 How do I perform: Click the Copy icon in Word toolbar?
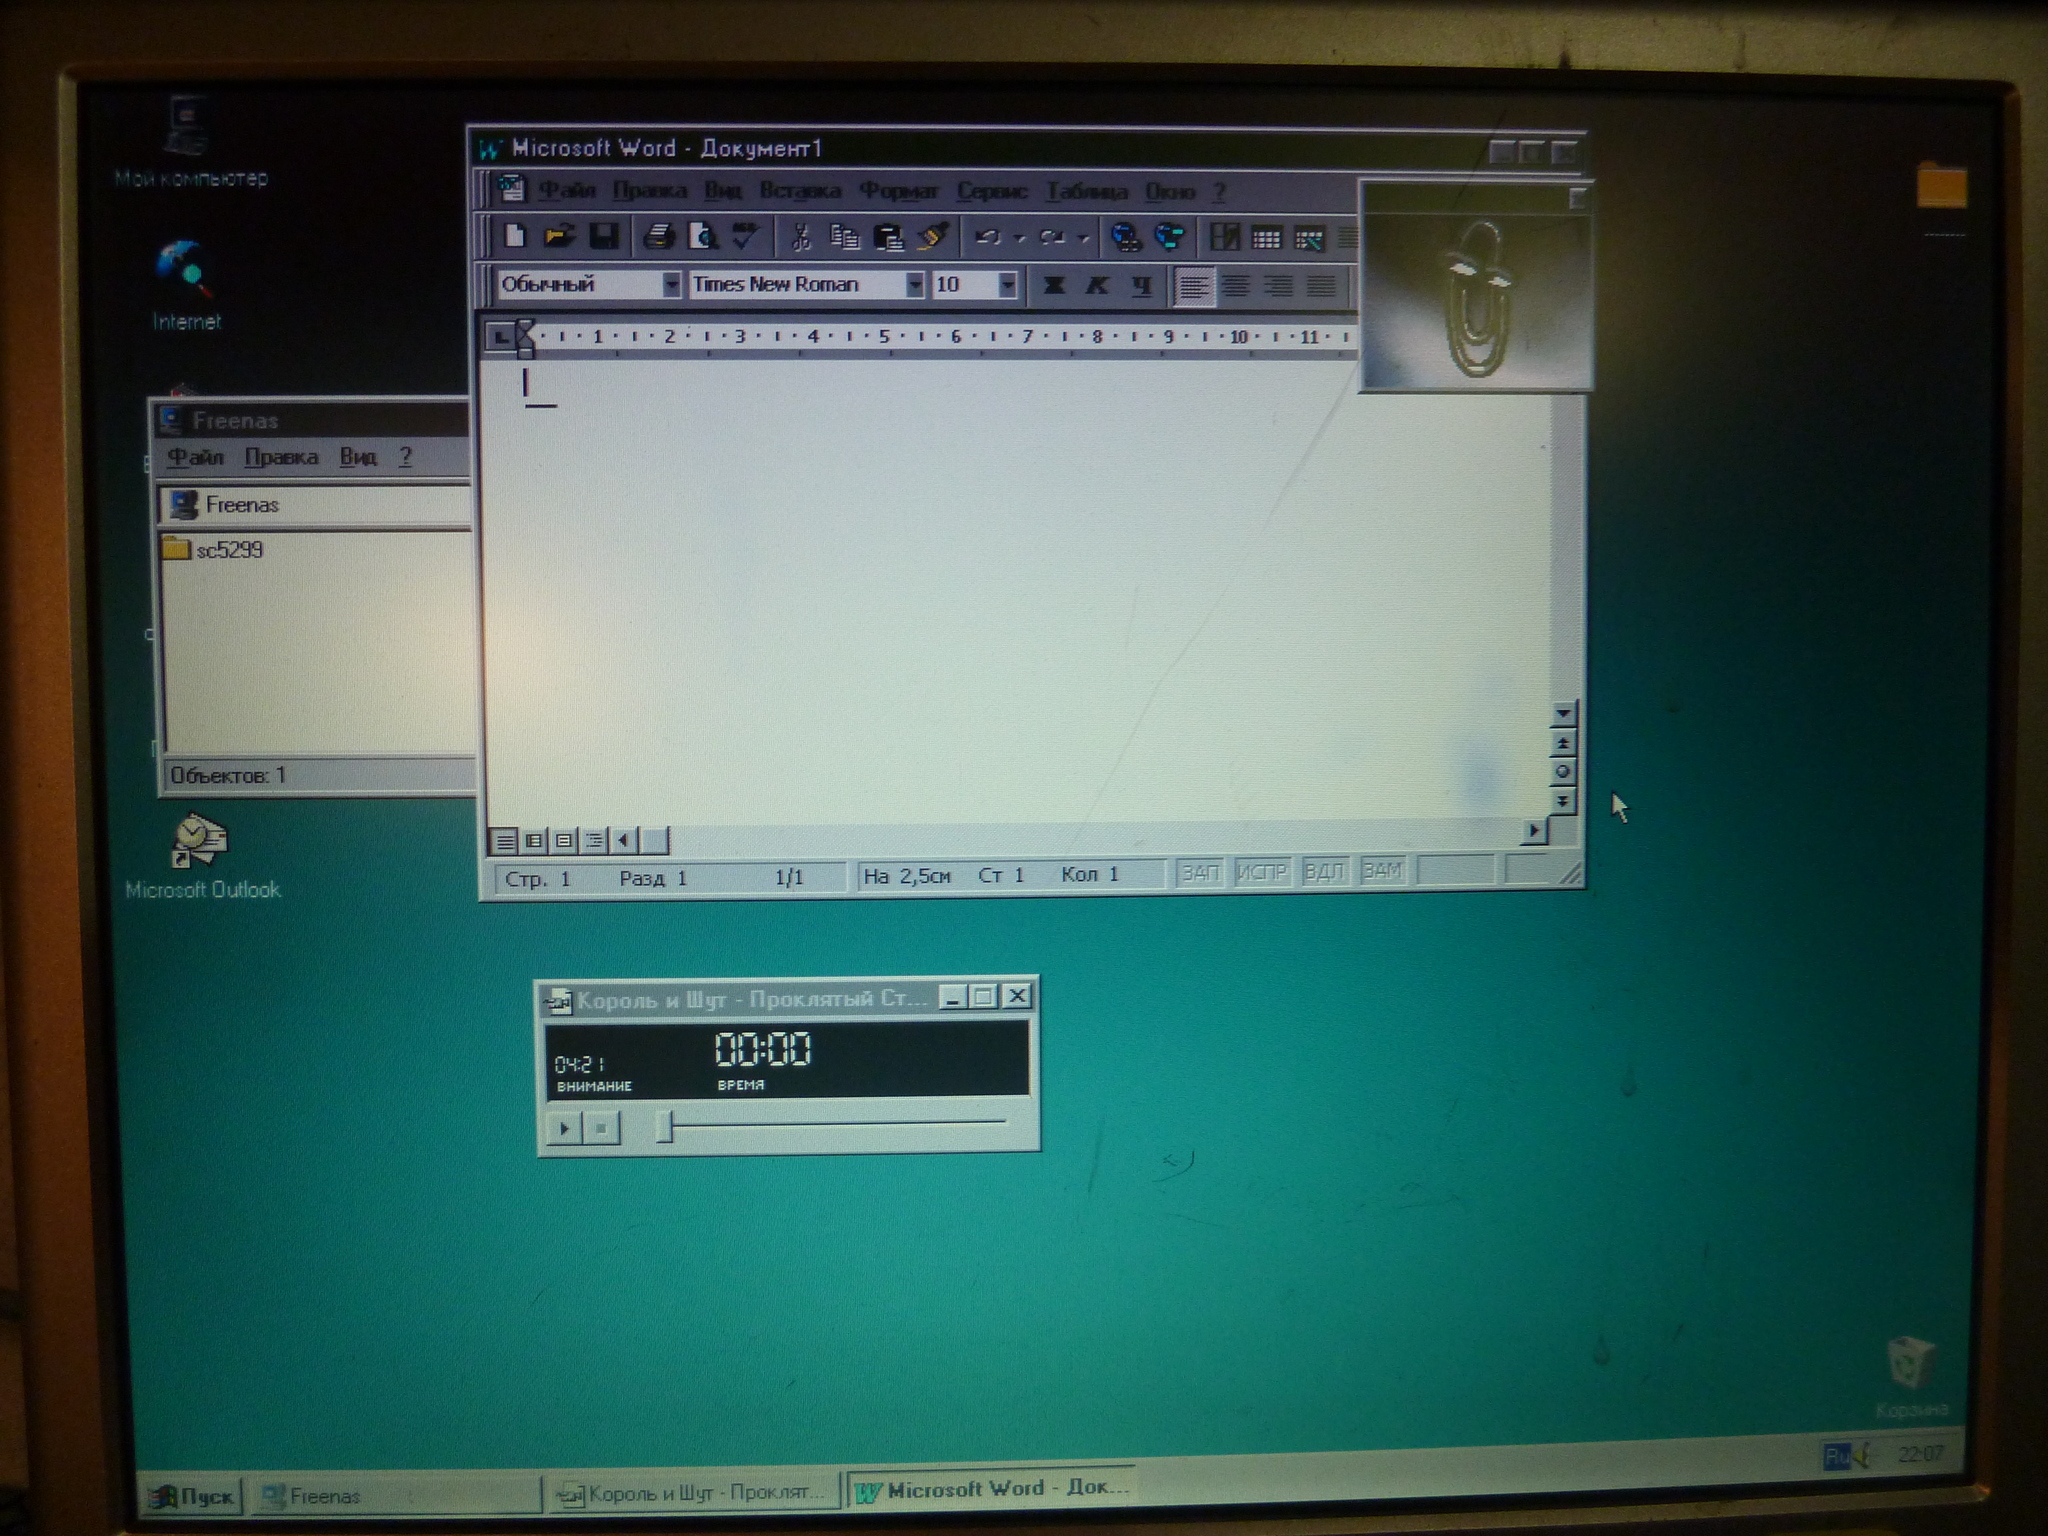click(x=845, y=237)
